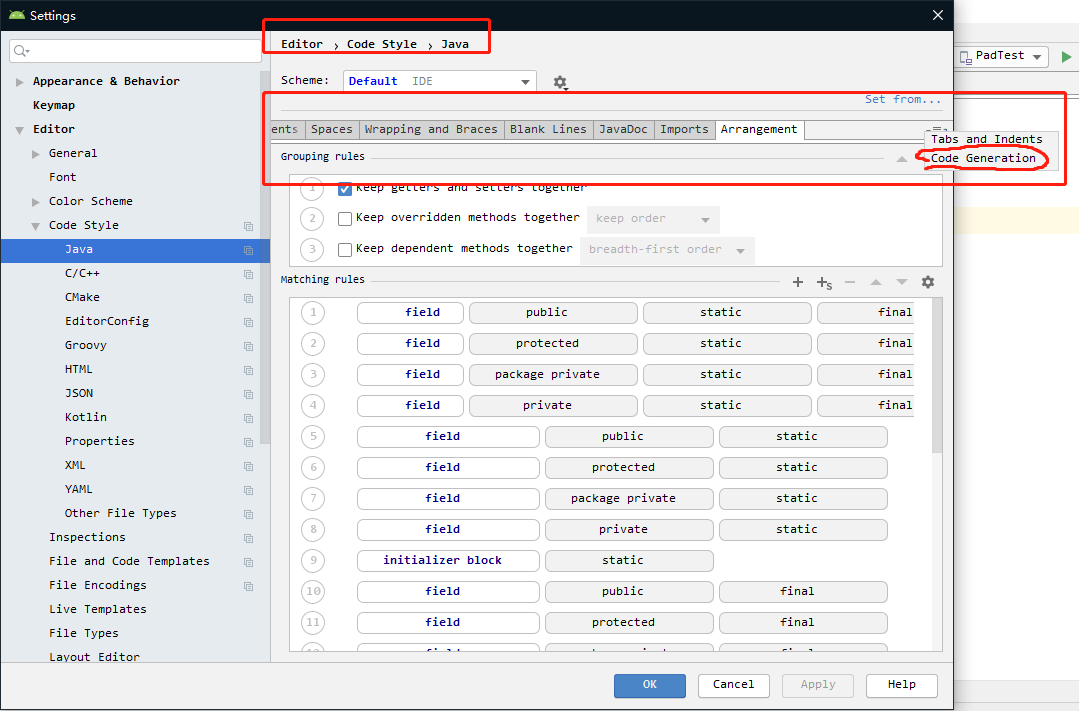Select Live Templates in the tree

(98, 610)
